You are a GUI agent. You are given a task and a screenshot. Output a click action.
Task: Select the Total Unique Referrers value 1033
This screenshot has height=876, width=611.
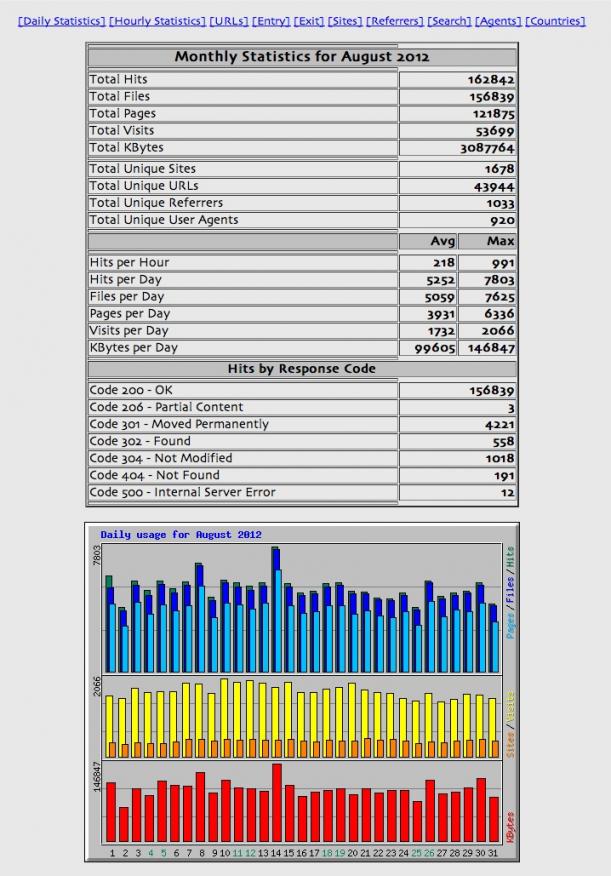click(x=500, y=203)
